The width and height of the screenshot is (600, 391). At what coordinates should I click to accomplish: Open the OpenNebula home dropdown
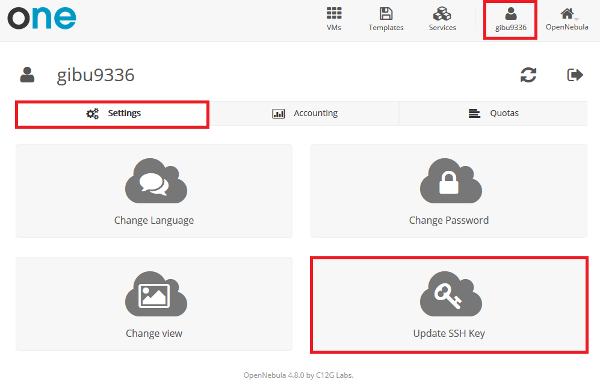point(567,19)
